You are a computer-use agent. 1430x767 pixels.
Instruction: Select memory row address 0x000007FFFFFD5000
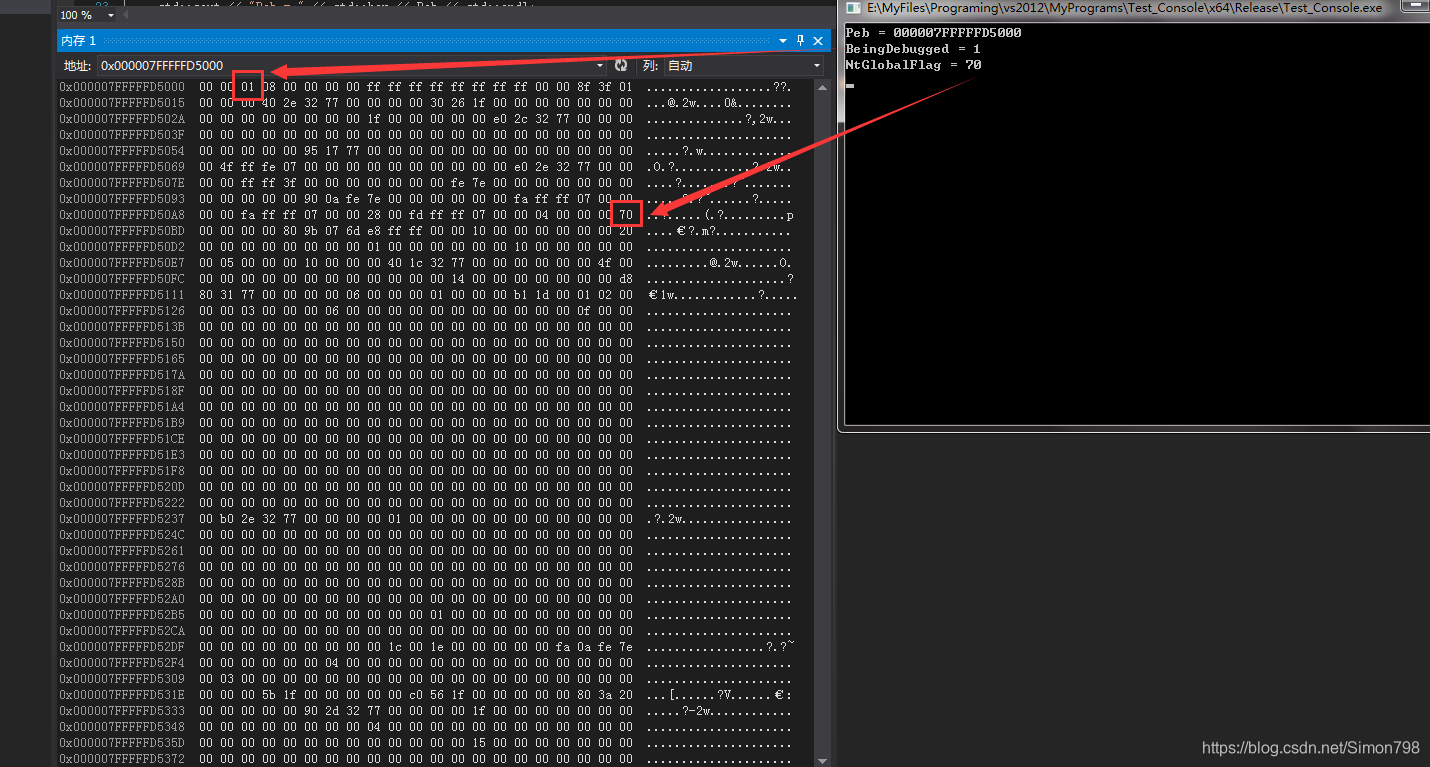pyautogui.click(x=122, y=87)
